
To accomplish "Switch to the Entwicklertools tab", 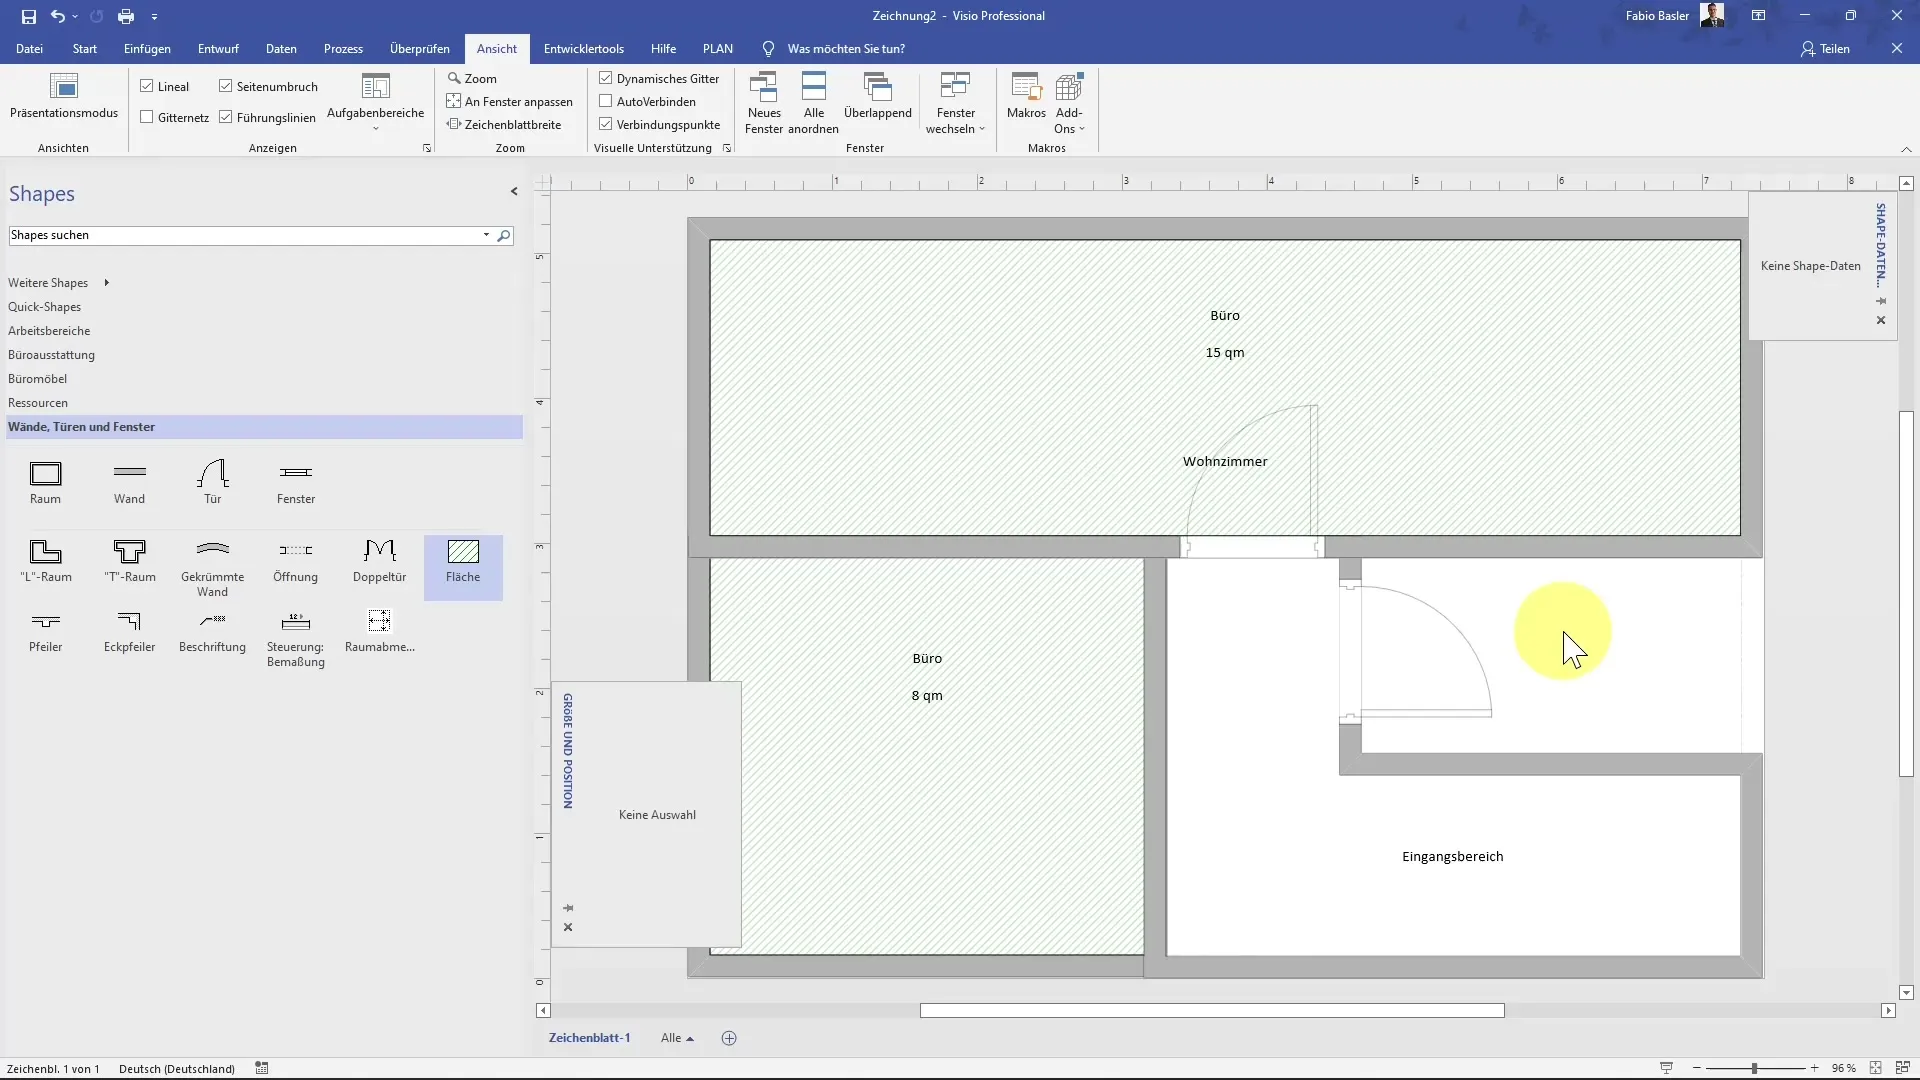I will pos(584,48).
